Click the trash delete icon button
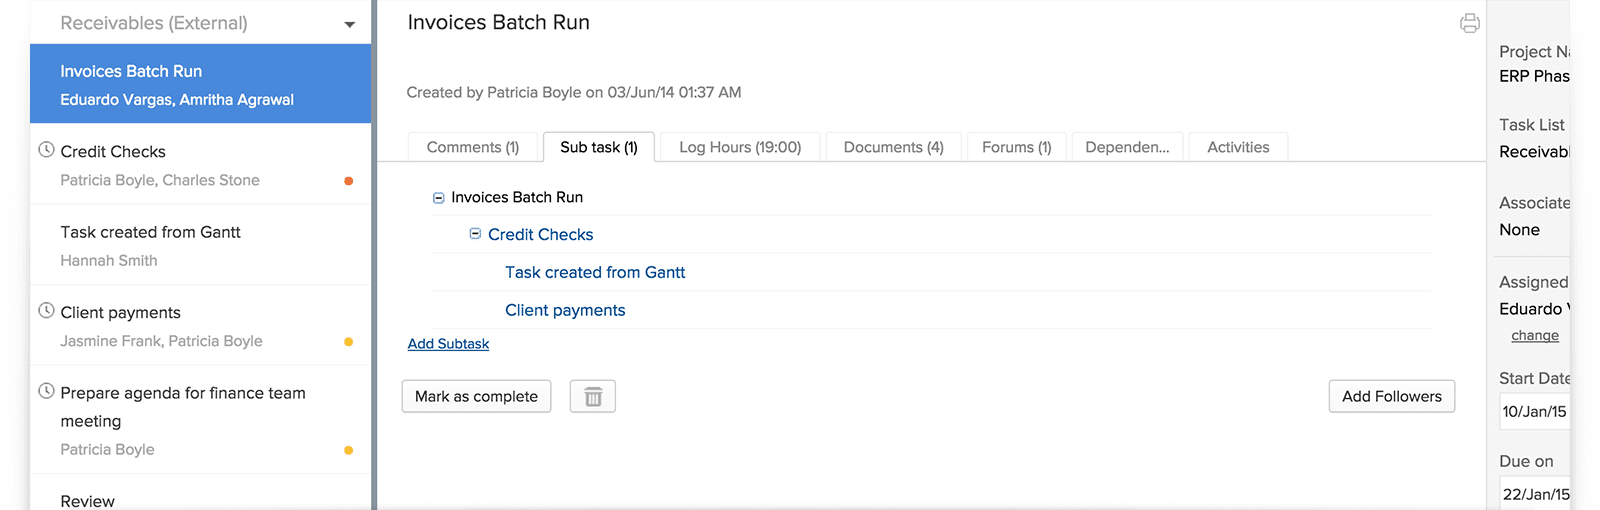 click(593, 397)
